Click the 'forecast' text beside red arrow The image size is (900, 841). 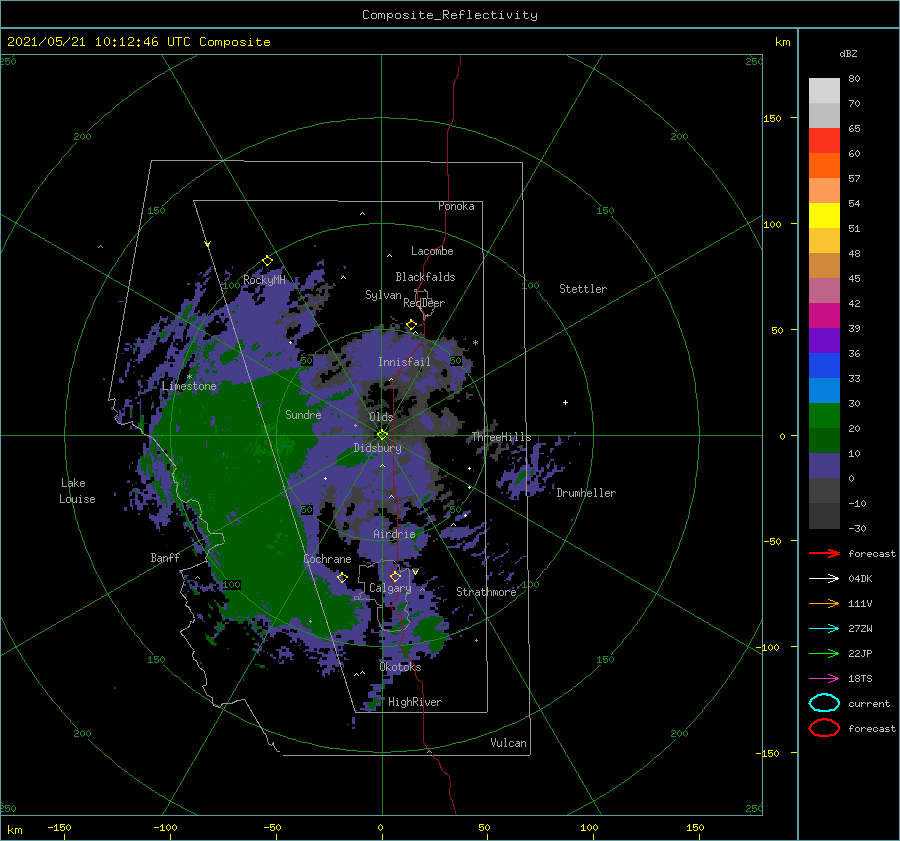pyautogui.click(x=872, y=553)
